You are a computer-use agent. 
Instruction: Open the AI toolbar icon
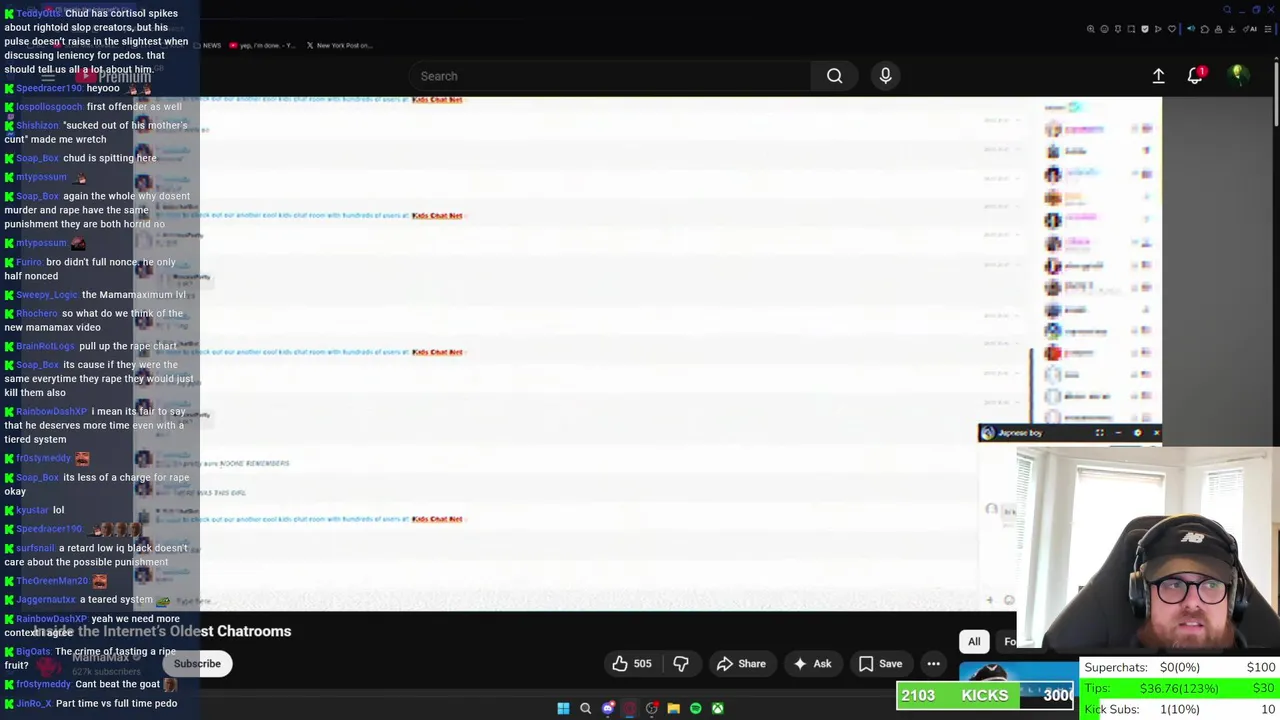click(1250, 29)
